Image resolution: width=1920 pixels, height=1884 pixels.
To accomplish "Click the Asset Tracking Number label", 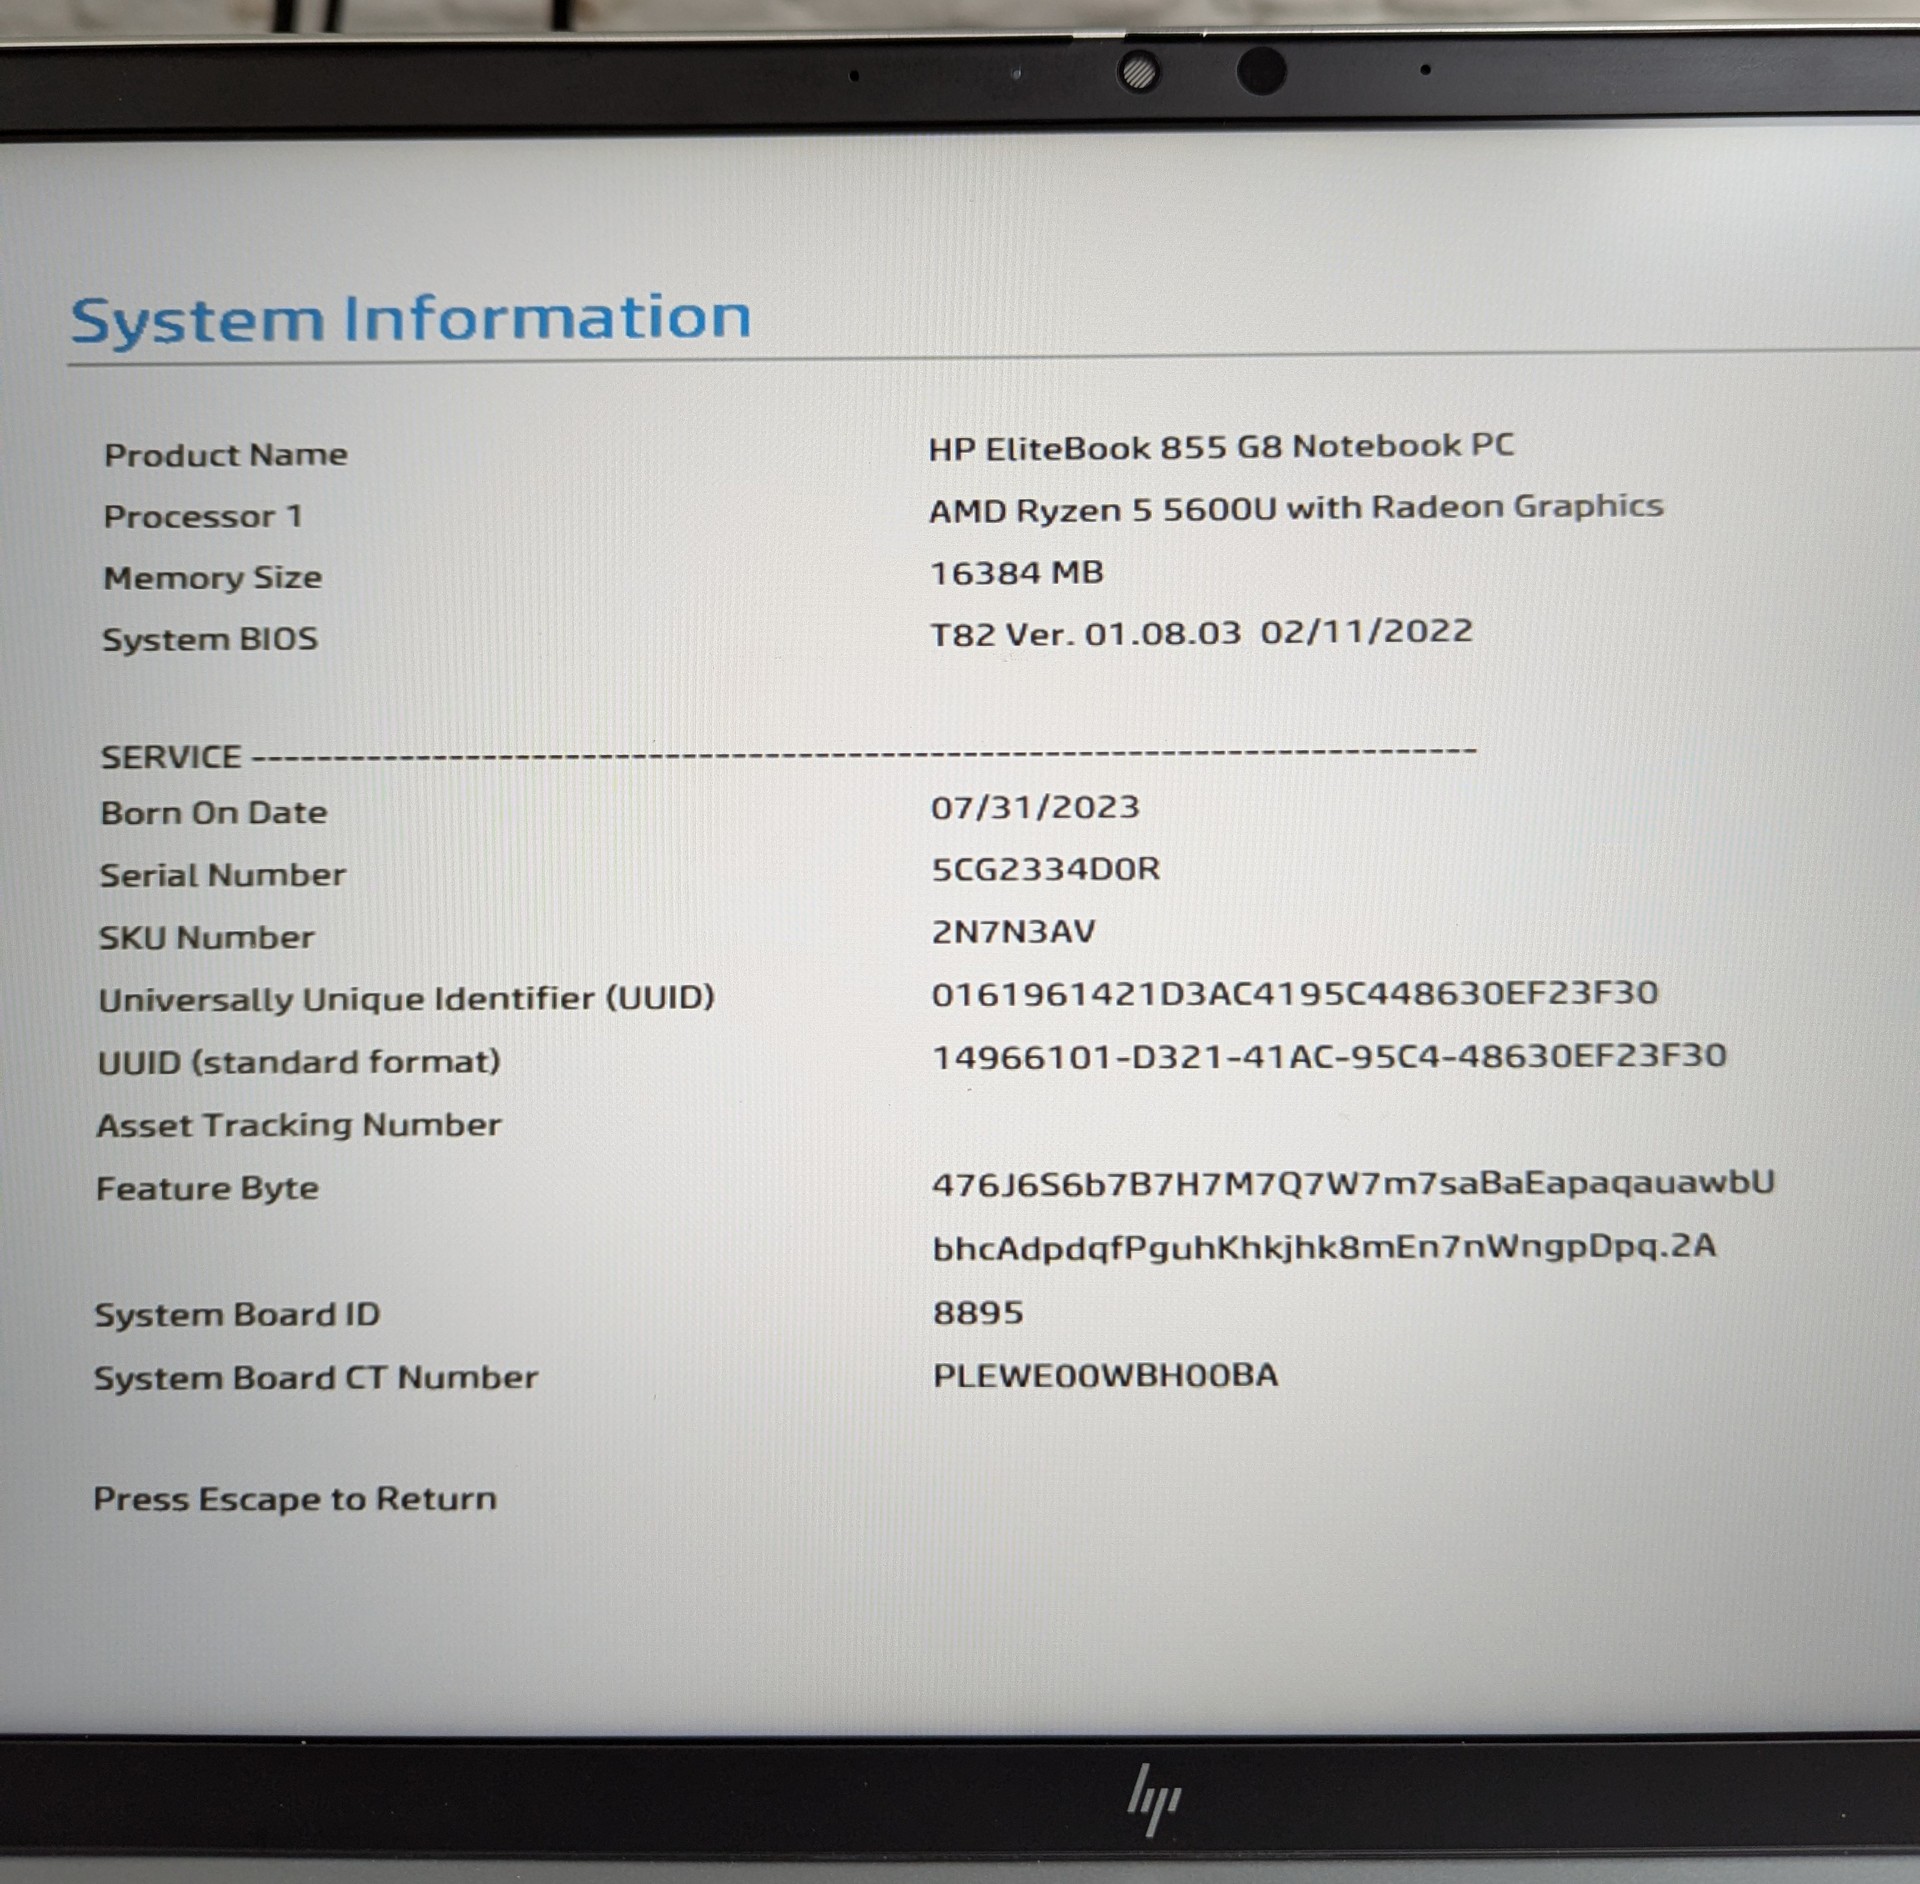I will coord(299,1125).
